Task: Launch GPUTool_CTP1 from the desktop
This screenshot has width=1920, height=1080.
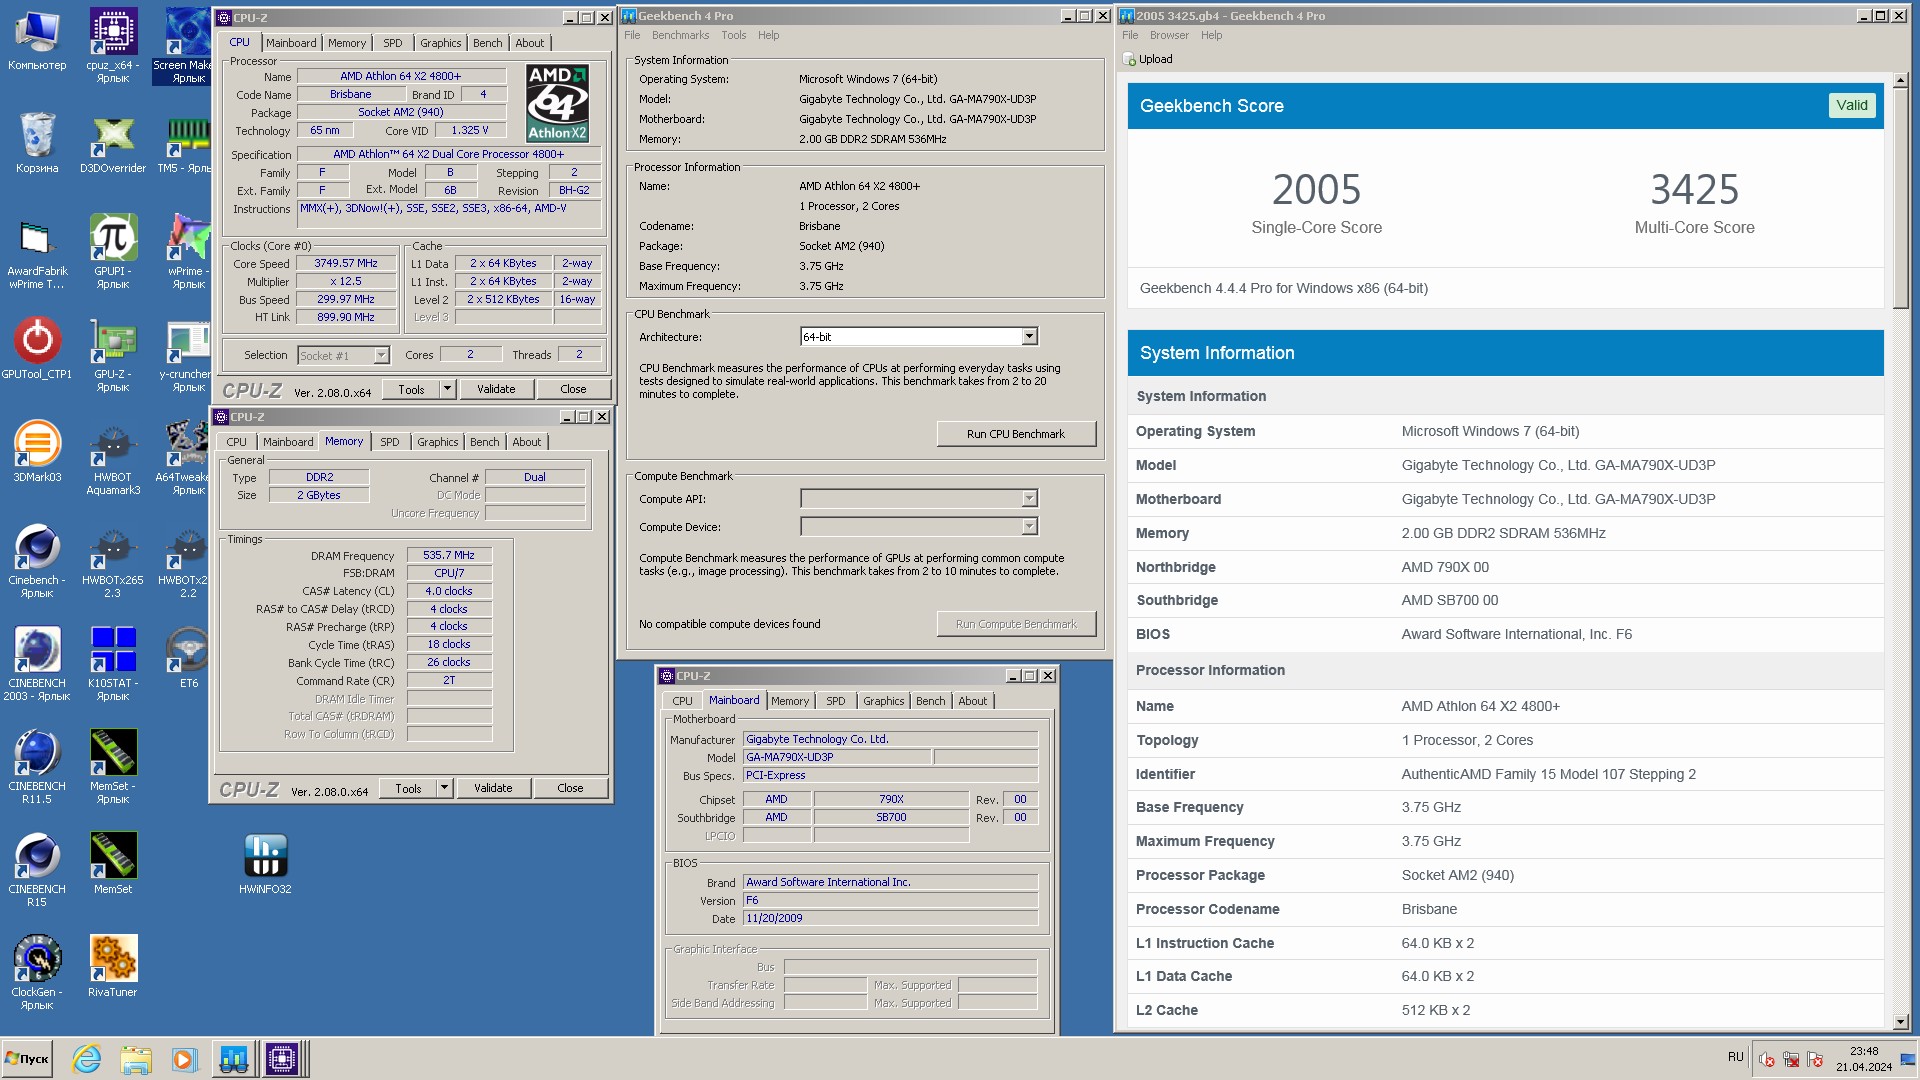Action: tap(37, 350)
